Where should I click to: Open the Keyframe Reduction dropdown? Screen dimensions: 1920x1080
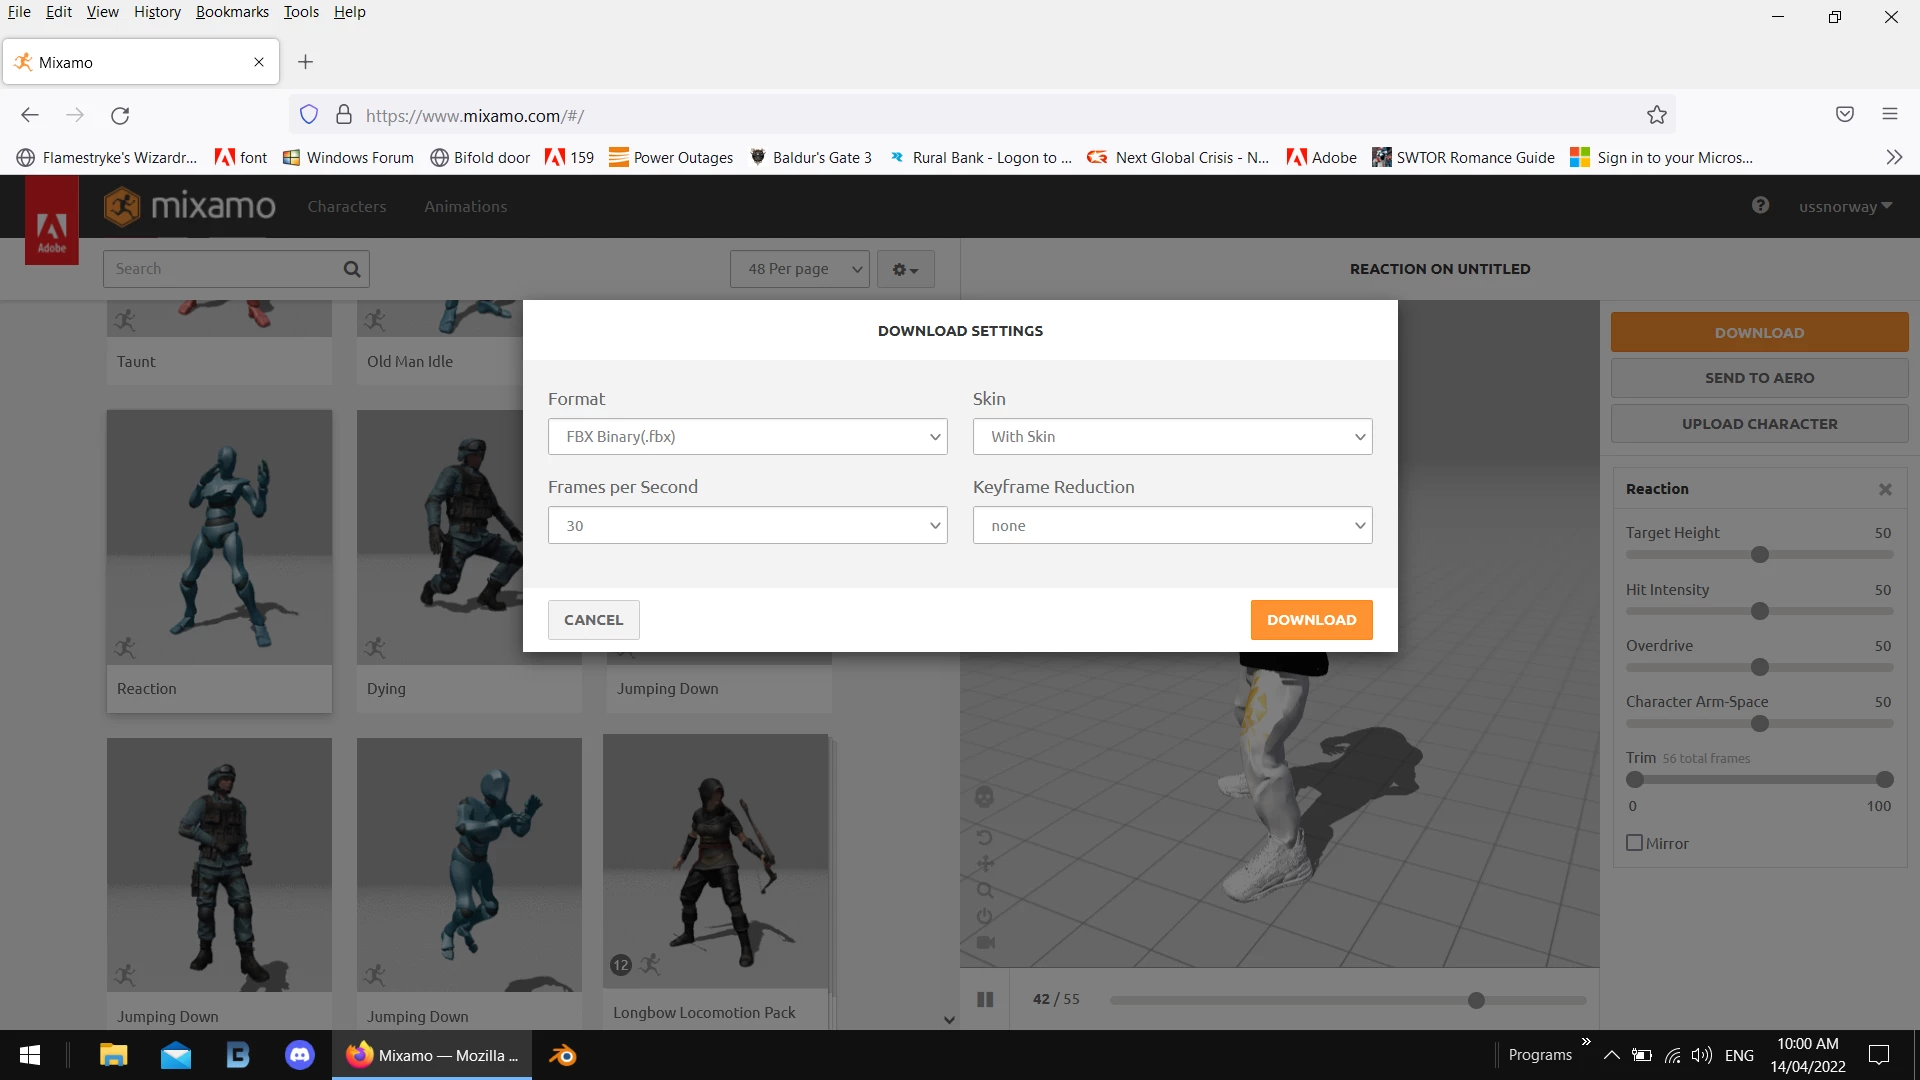coord(1172,526)
